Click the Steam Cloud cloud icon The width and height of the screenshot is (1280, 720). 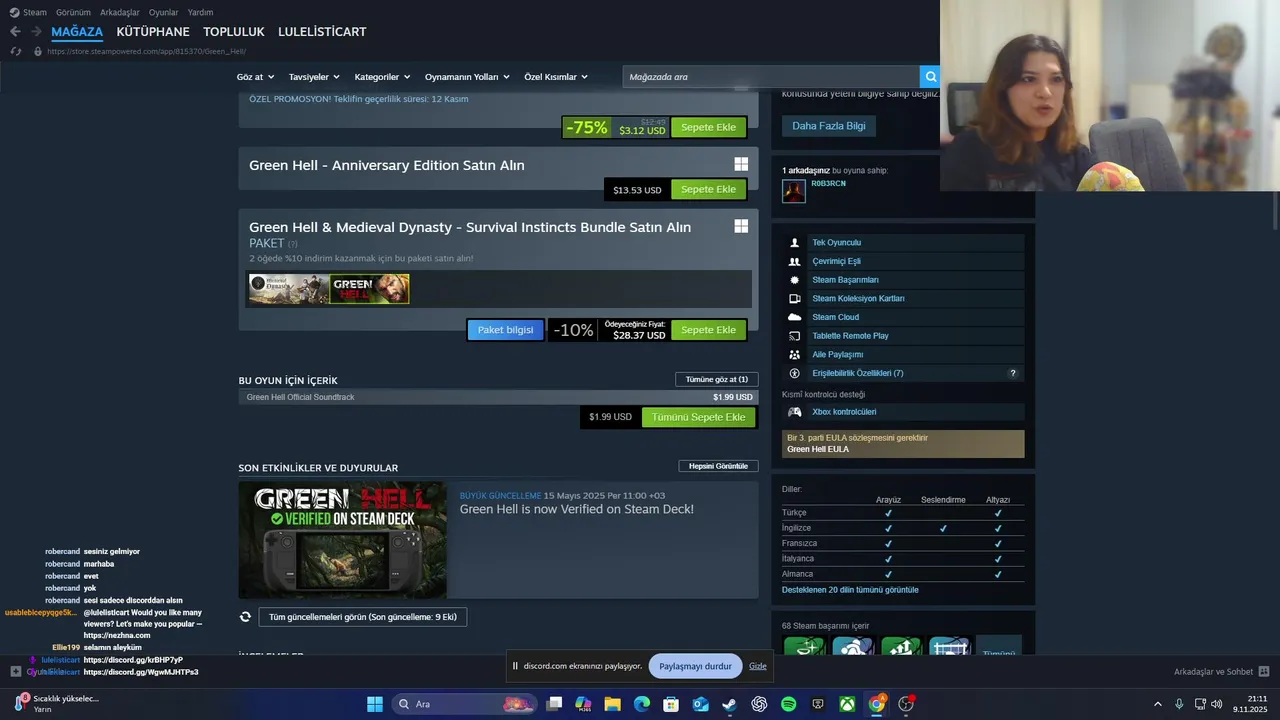pyautogui.click(x=795, y=317)
